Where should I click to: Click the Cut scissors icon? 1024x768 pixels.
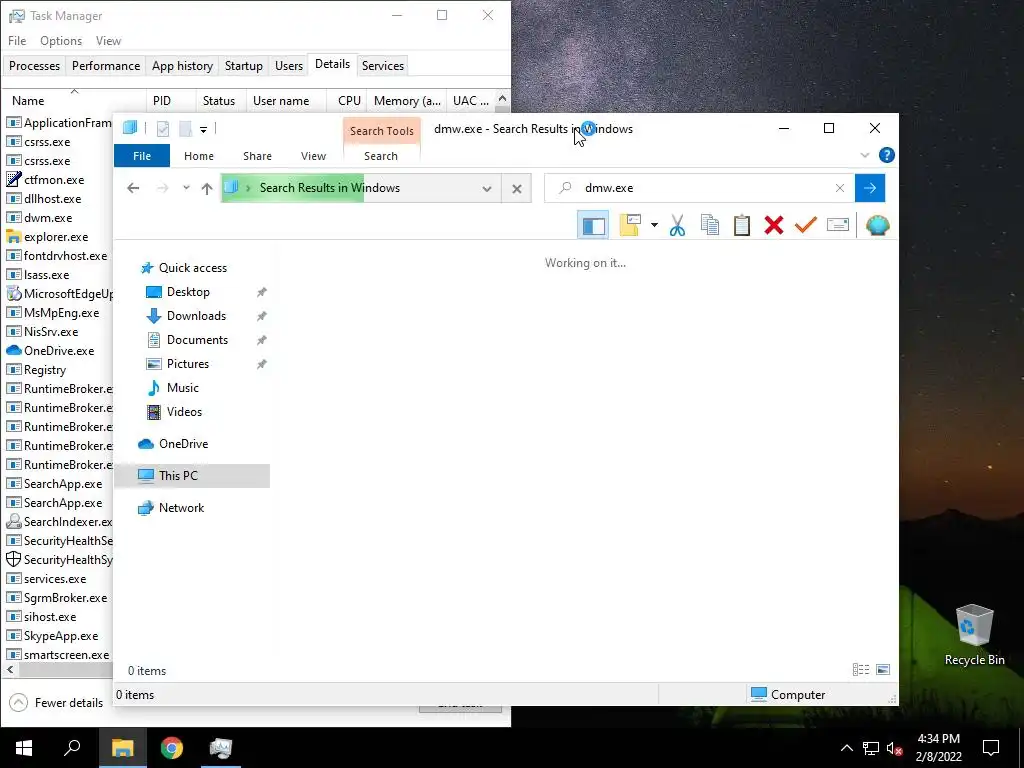pos(677,226)
